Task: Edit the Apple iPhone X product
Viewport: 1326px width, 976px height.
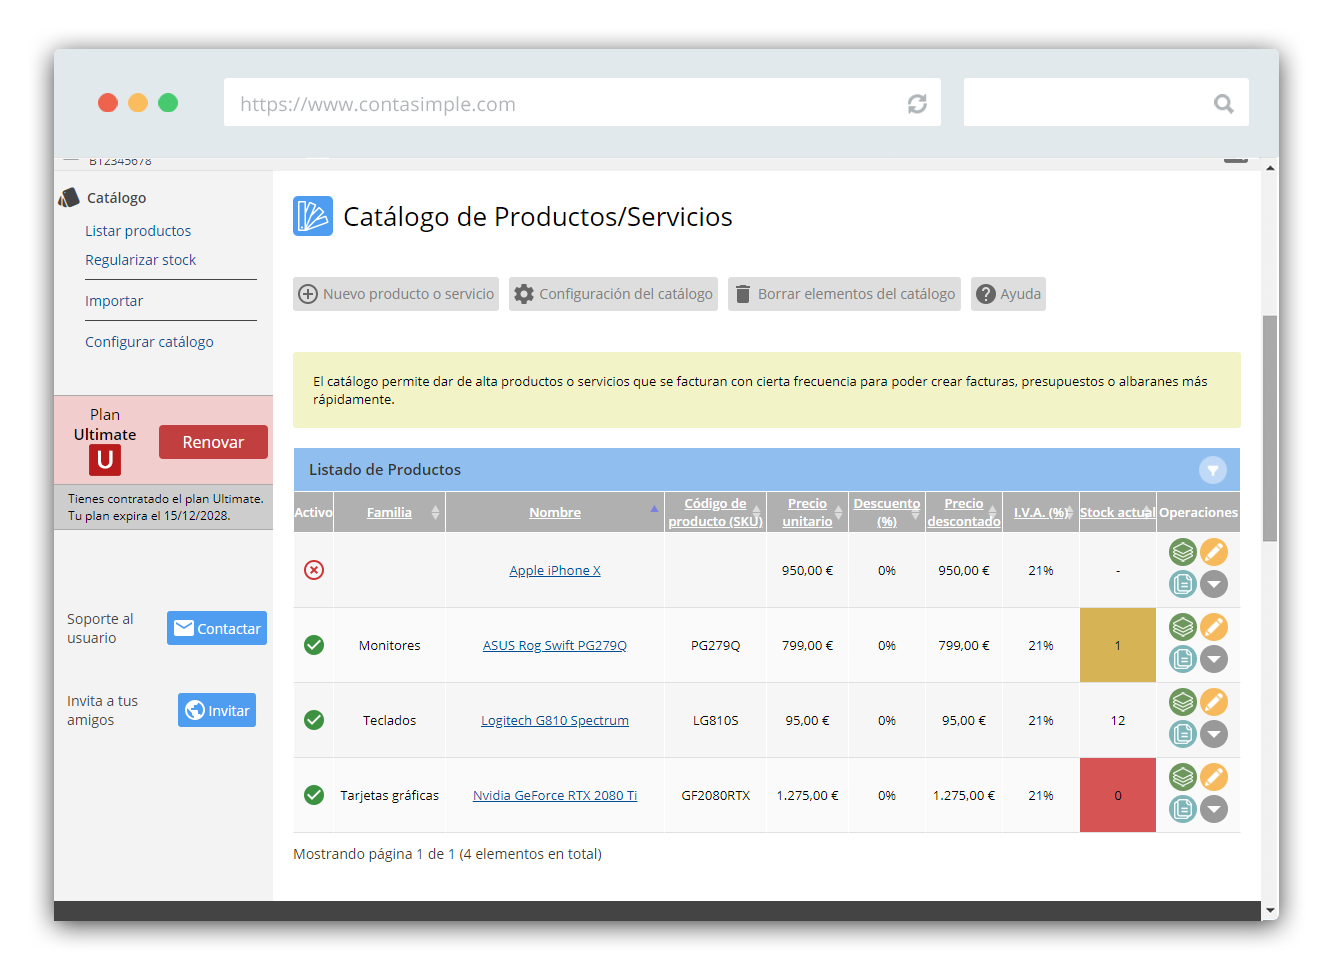Action: [x=1214, y=552]
